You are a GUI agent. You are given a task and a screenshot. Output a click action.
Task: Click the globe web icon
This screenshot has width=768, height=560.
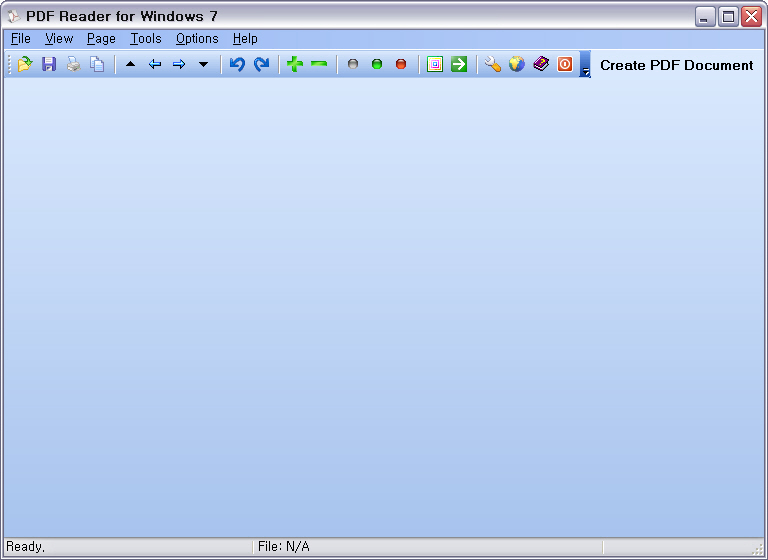(x=517, y=64)
